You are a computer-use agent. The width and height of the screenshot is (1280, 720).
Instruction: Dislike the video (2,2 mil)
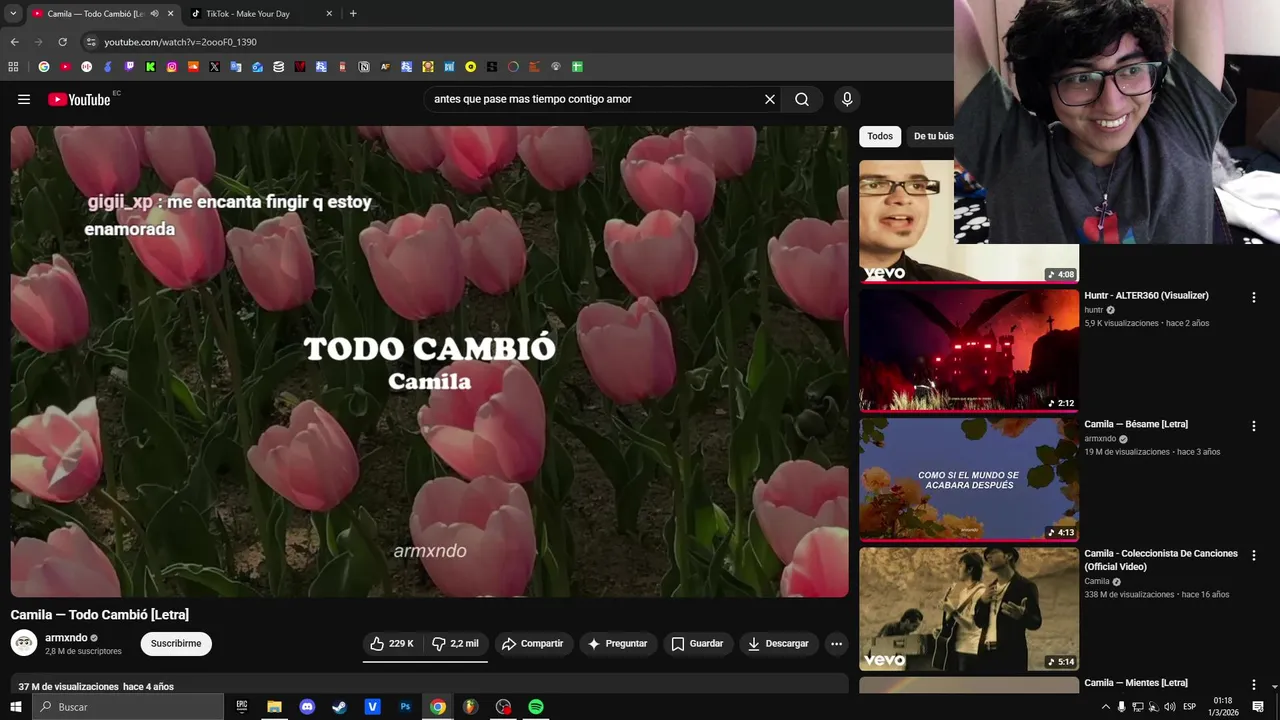click(x=456, y=643)
